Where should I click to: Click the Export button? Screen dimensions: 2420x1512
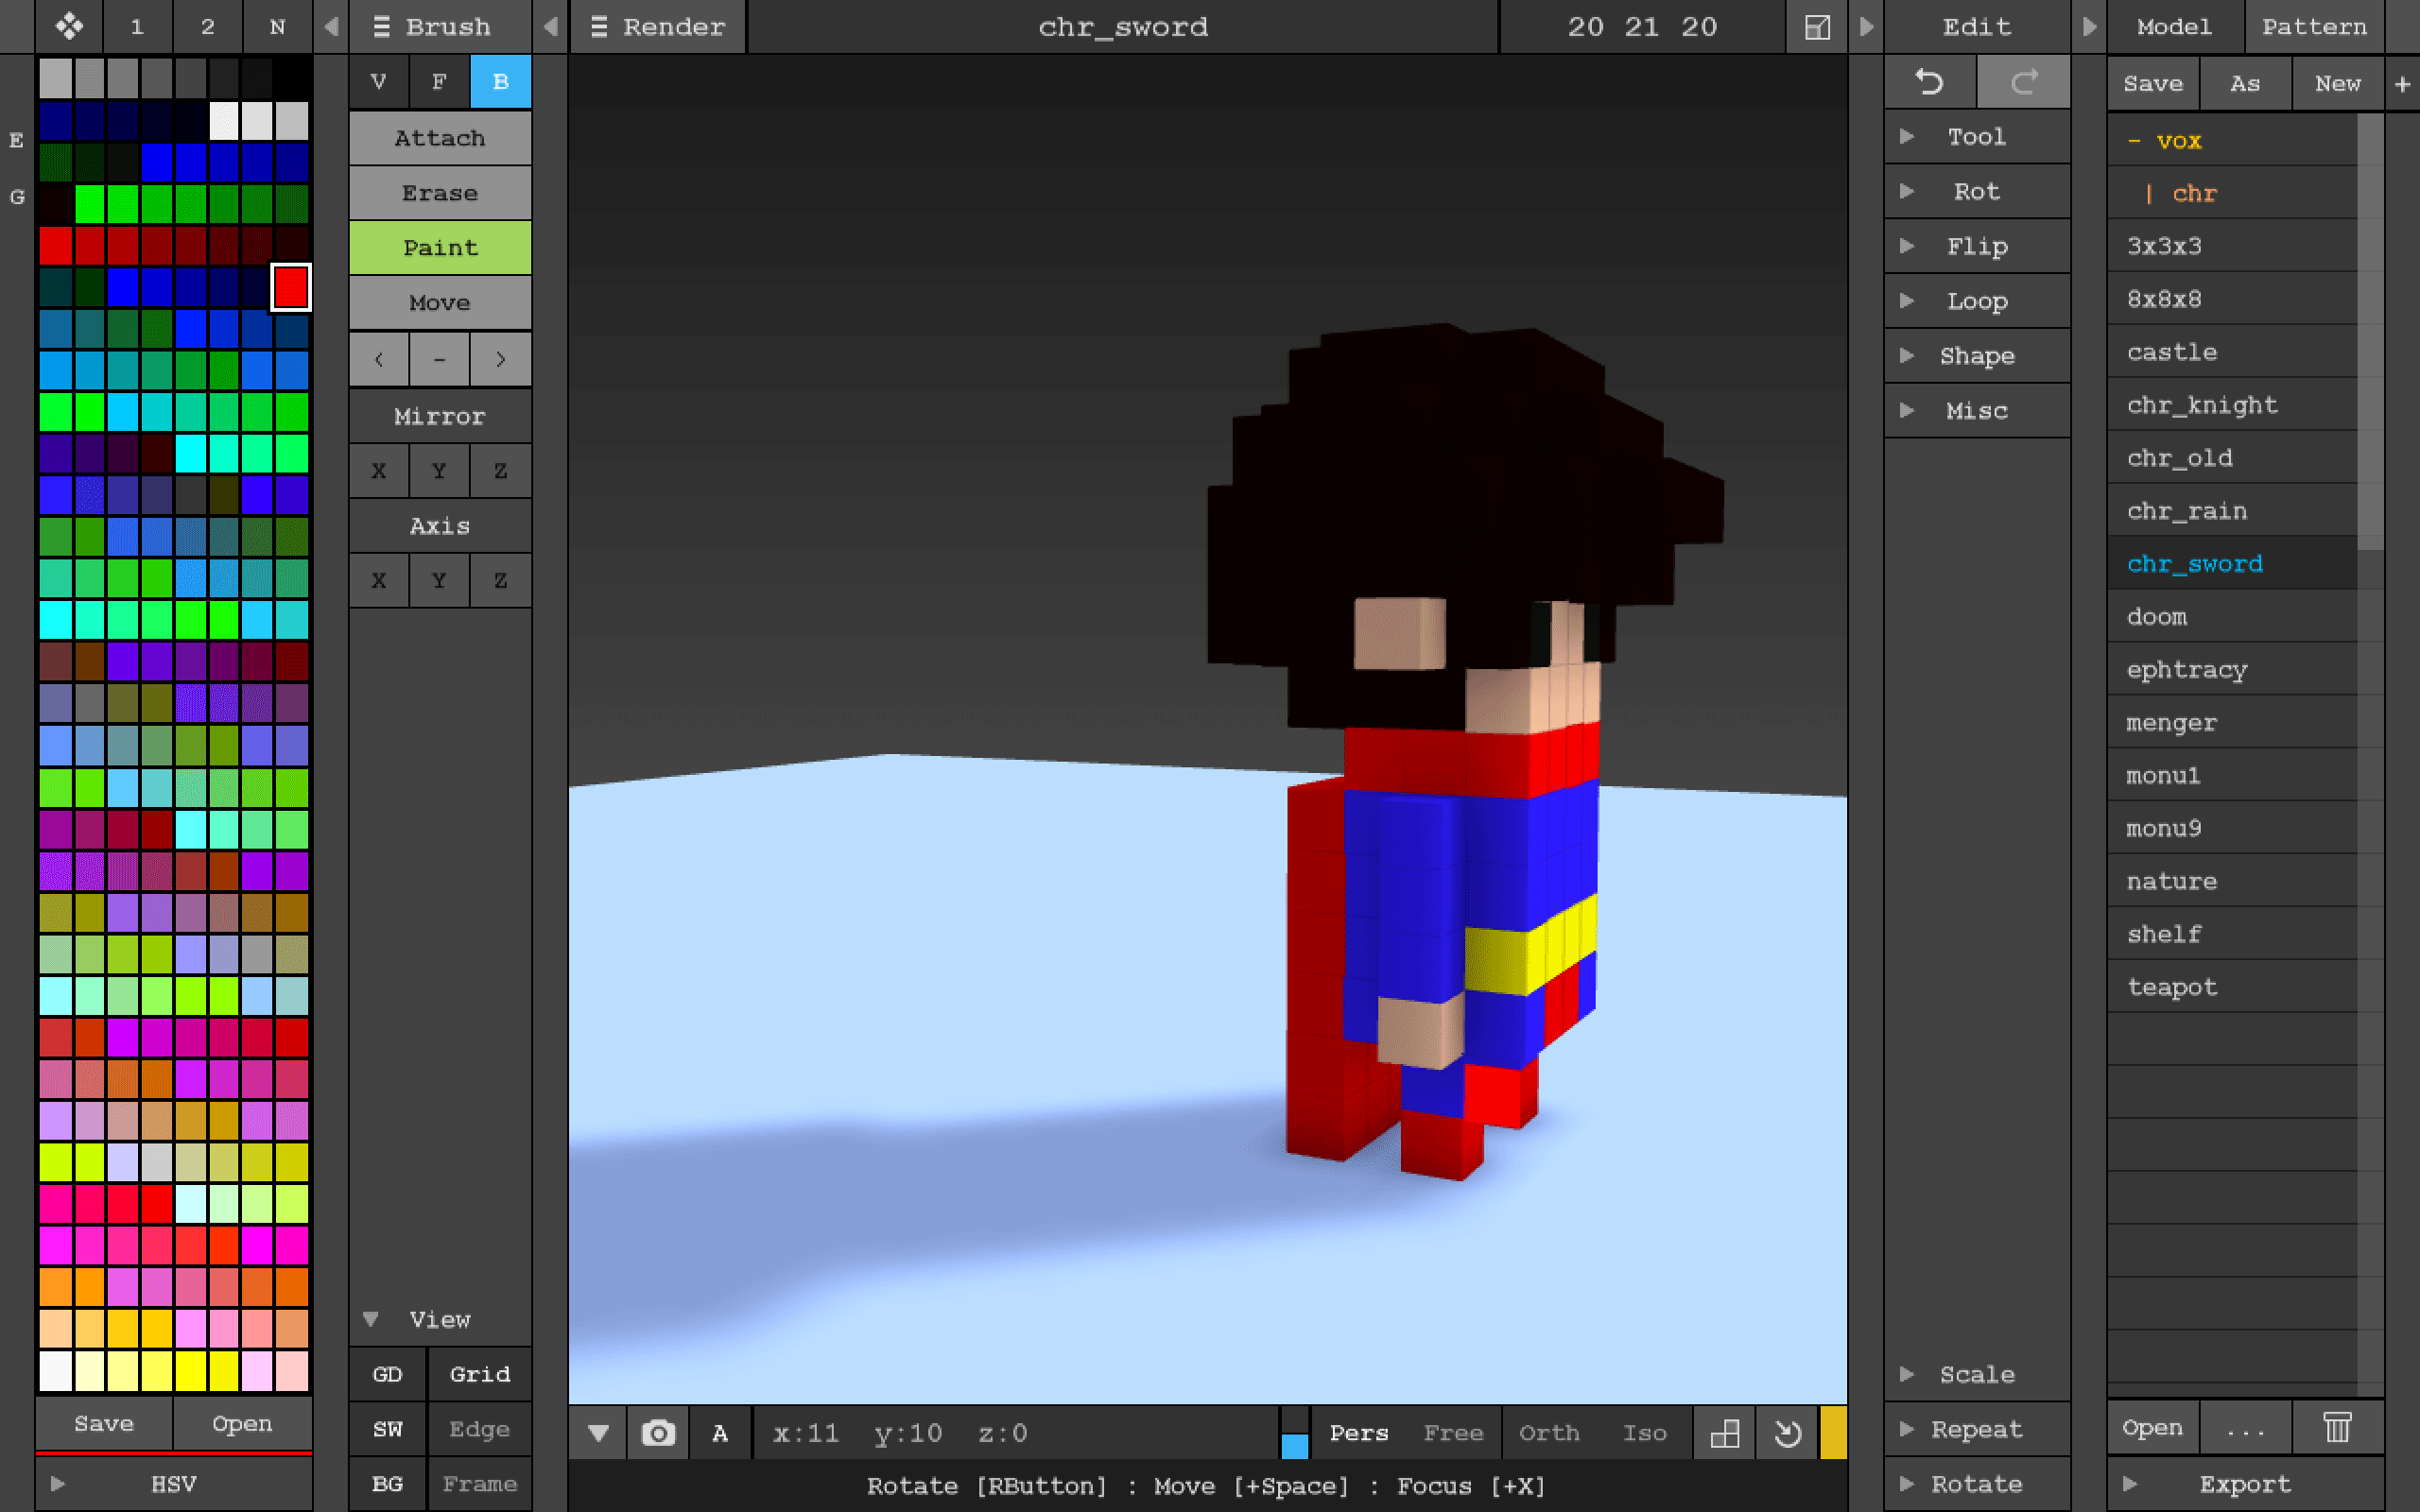point(2245,1485)
